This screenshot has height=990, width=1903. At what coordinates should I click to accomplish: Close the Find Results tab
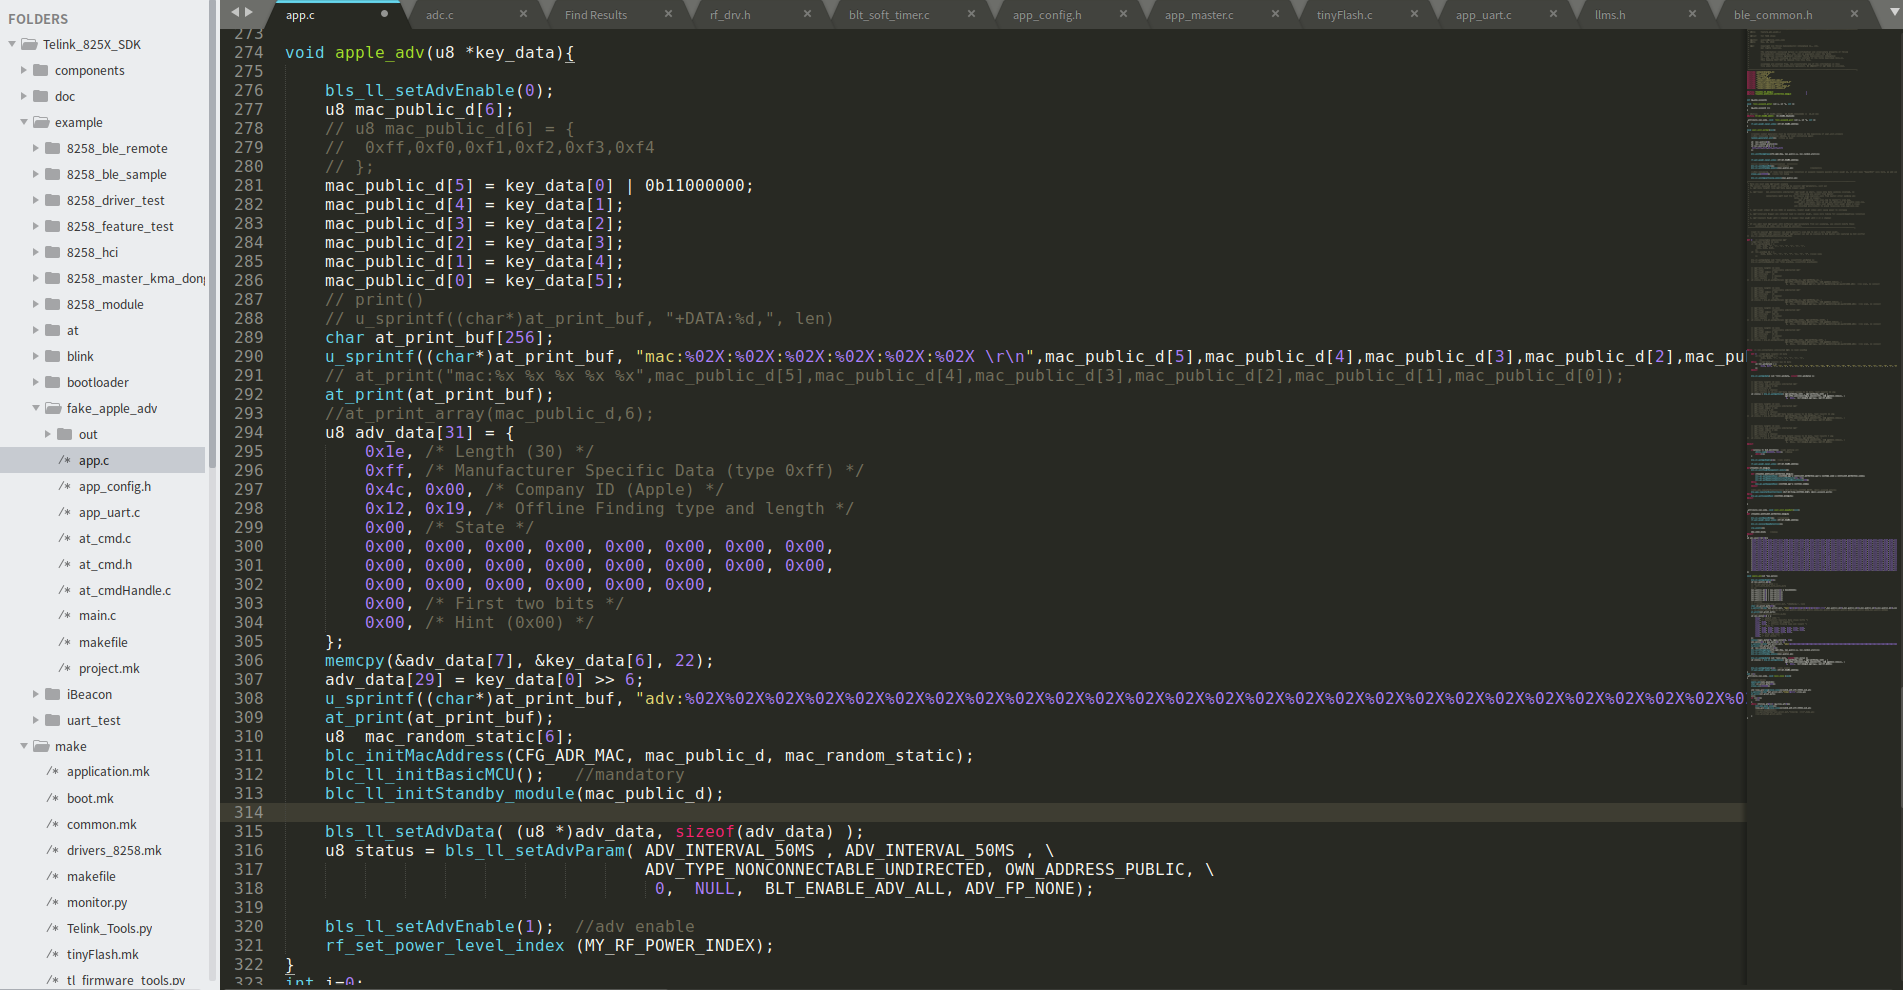[668, 14]
